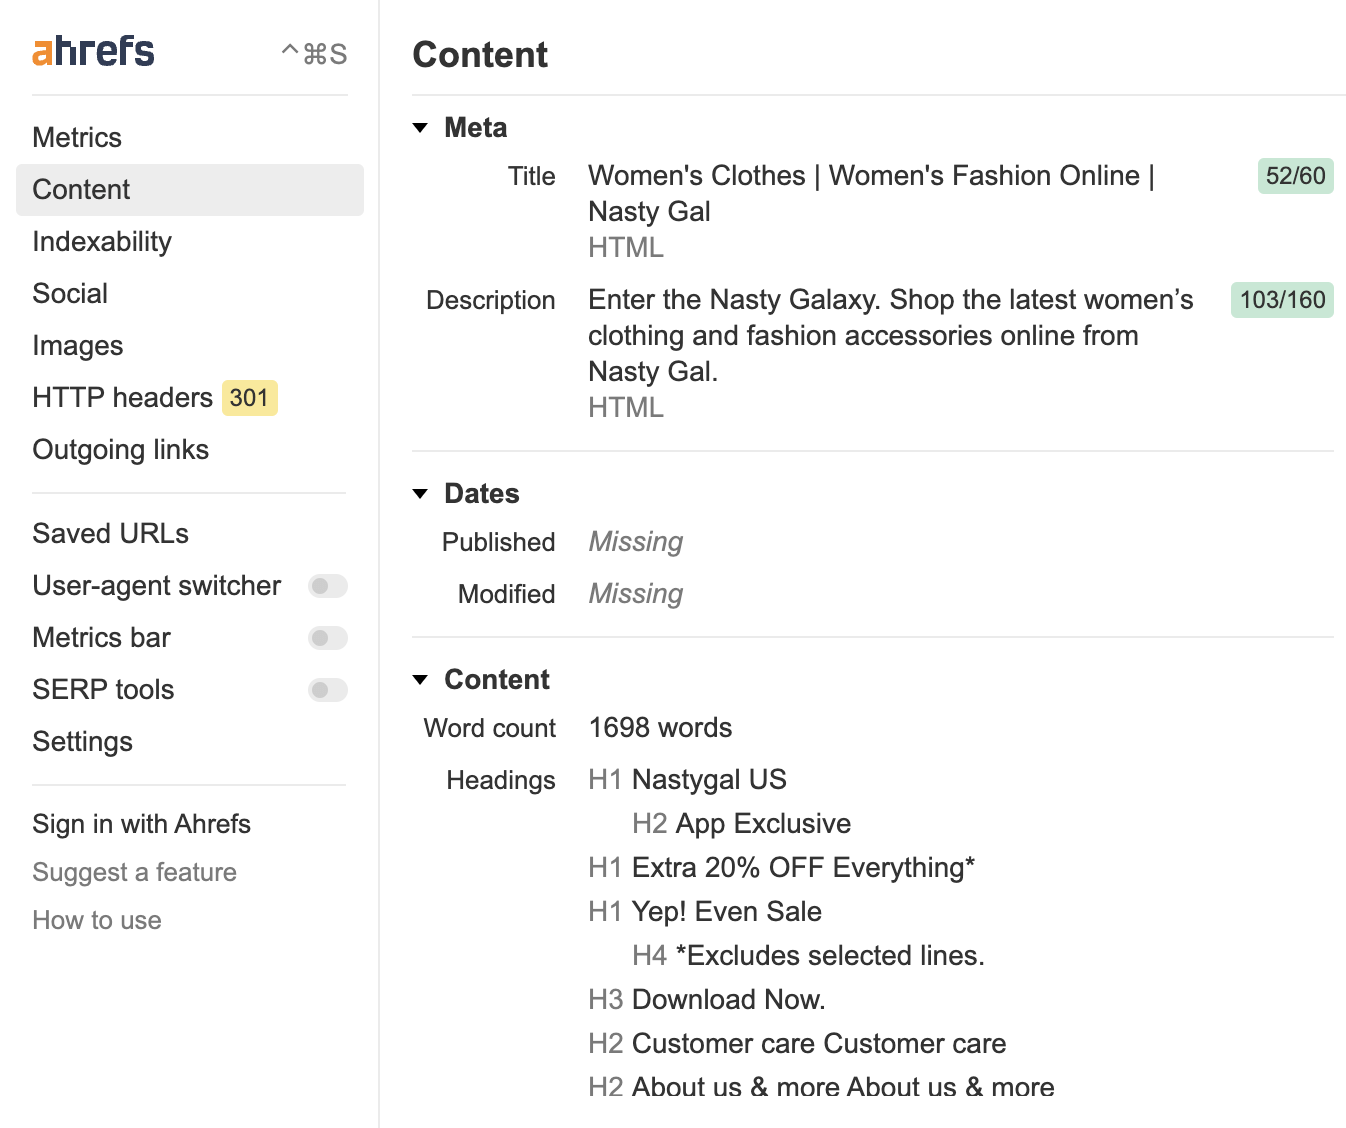Click the ahrefs logo

[x=93, y=51]
